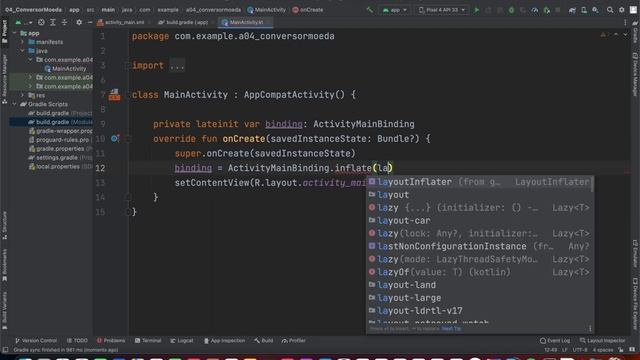Open the Build Variants side tab
Image resolution: width=640 pixels, height=360 pixels.
[x=4, y=311]
